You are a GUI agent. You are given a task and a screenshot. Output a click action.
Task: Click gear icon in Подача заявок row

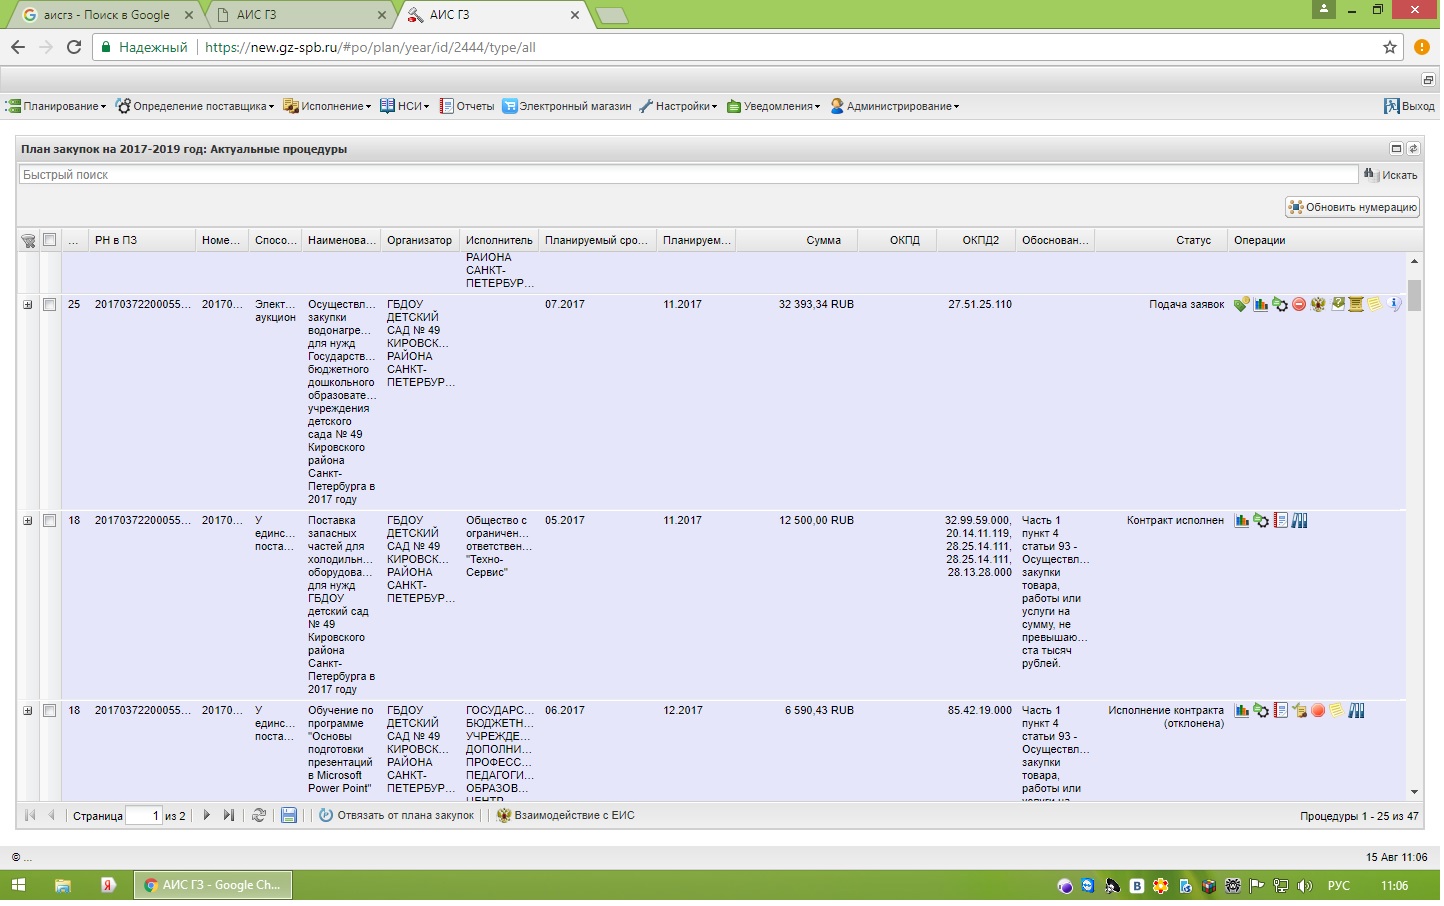tap(1280, 305)
